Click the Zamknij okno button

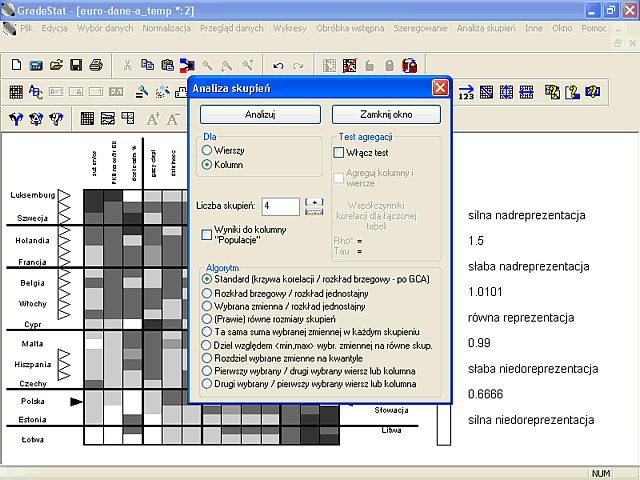[386, 114]
